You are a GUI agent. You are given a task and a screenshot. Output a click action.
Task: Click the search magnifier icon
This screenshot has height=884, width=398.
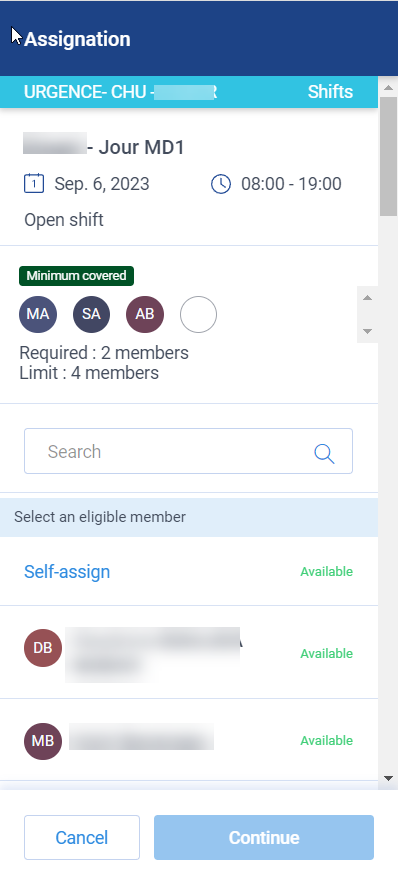click(x=324, y=453)
